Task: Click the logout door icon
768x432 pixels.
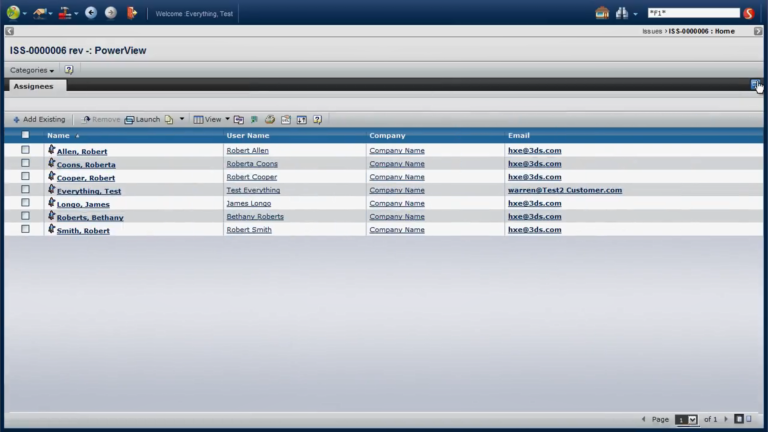Action: (x=131, y=13)
